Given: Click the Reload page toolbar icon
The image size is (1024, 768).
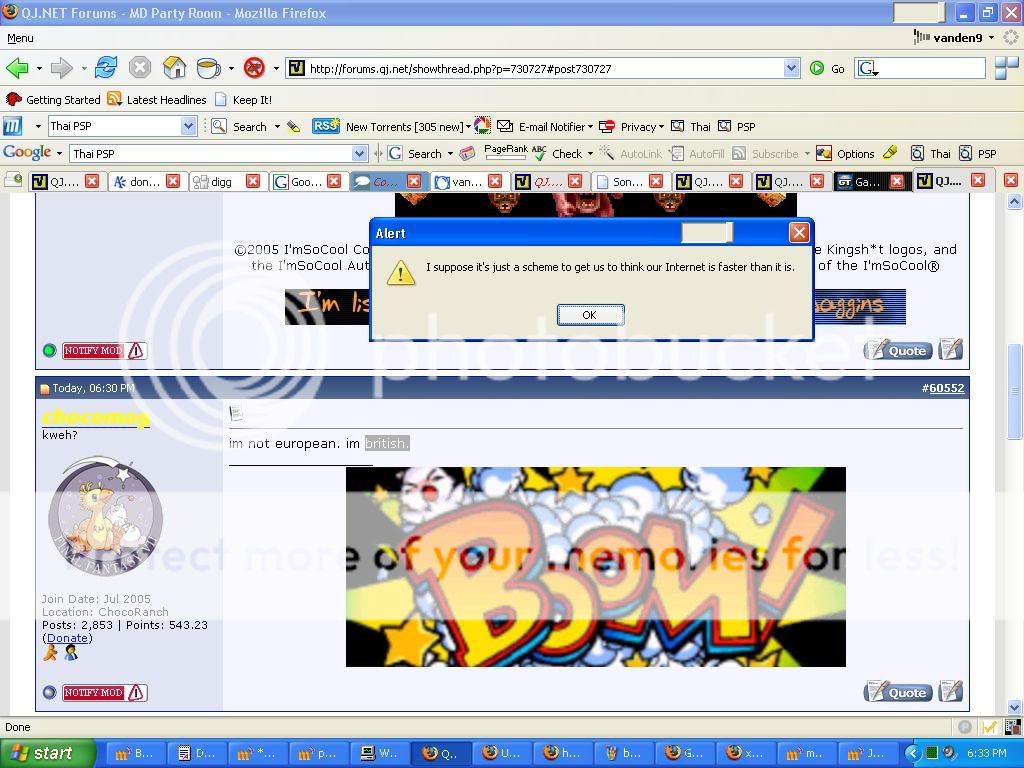Looking at the screenshot, I should (106, 68).
